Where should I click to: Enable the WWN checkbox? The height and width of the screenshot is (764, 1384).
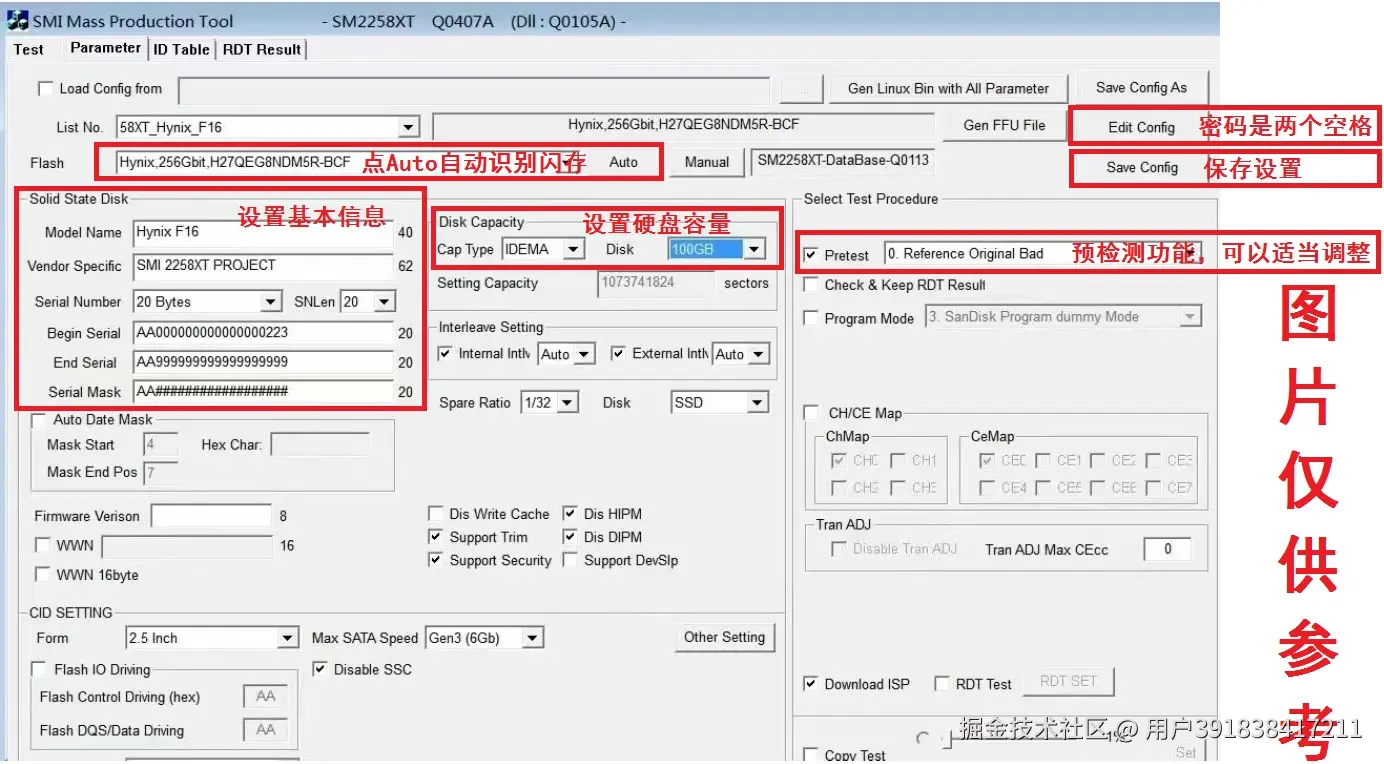tap(42, 546)
